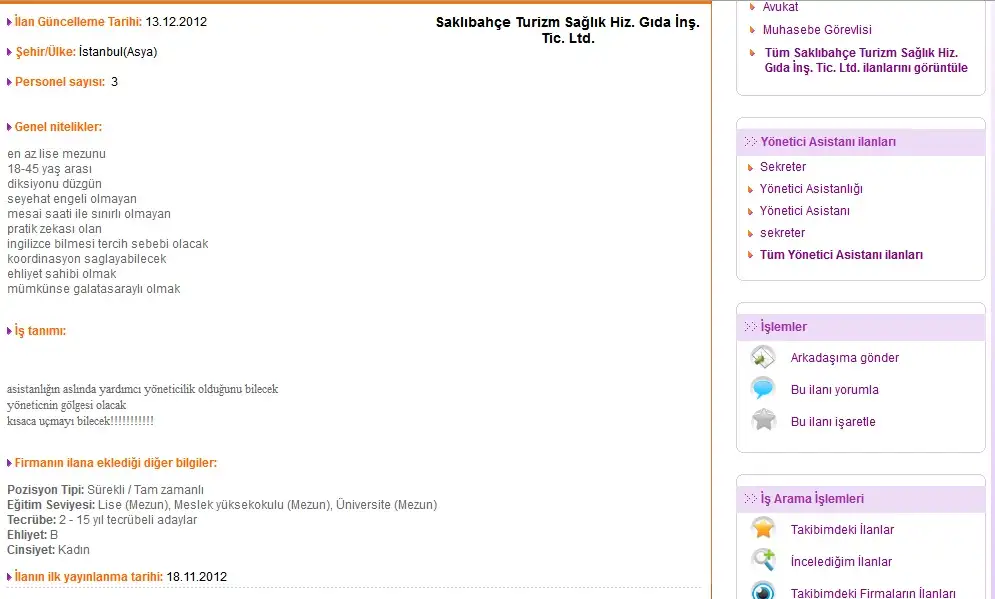The width and height of the screenshot is (995, 599).
Task: Open Takibimdeki İlanlar link
Action: [842, 529]
